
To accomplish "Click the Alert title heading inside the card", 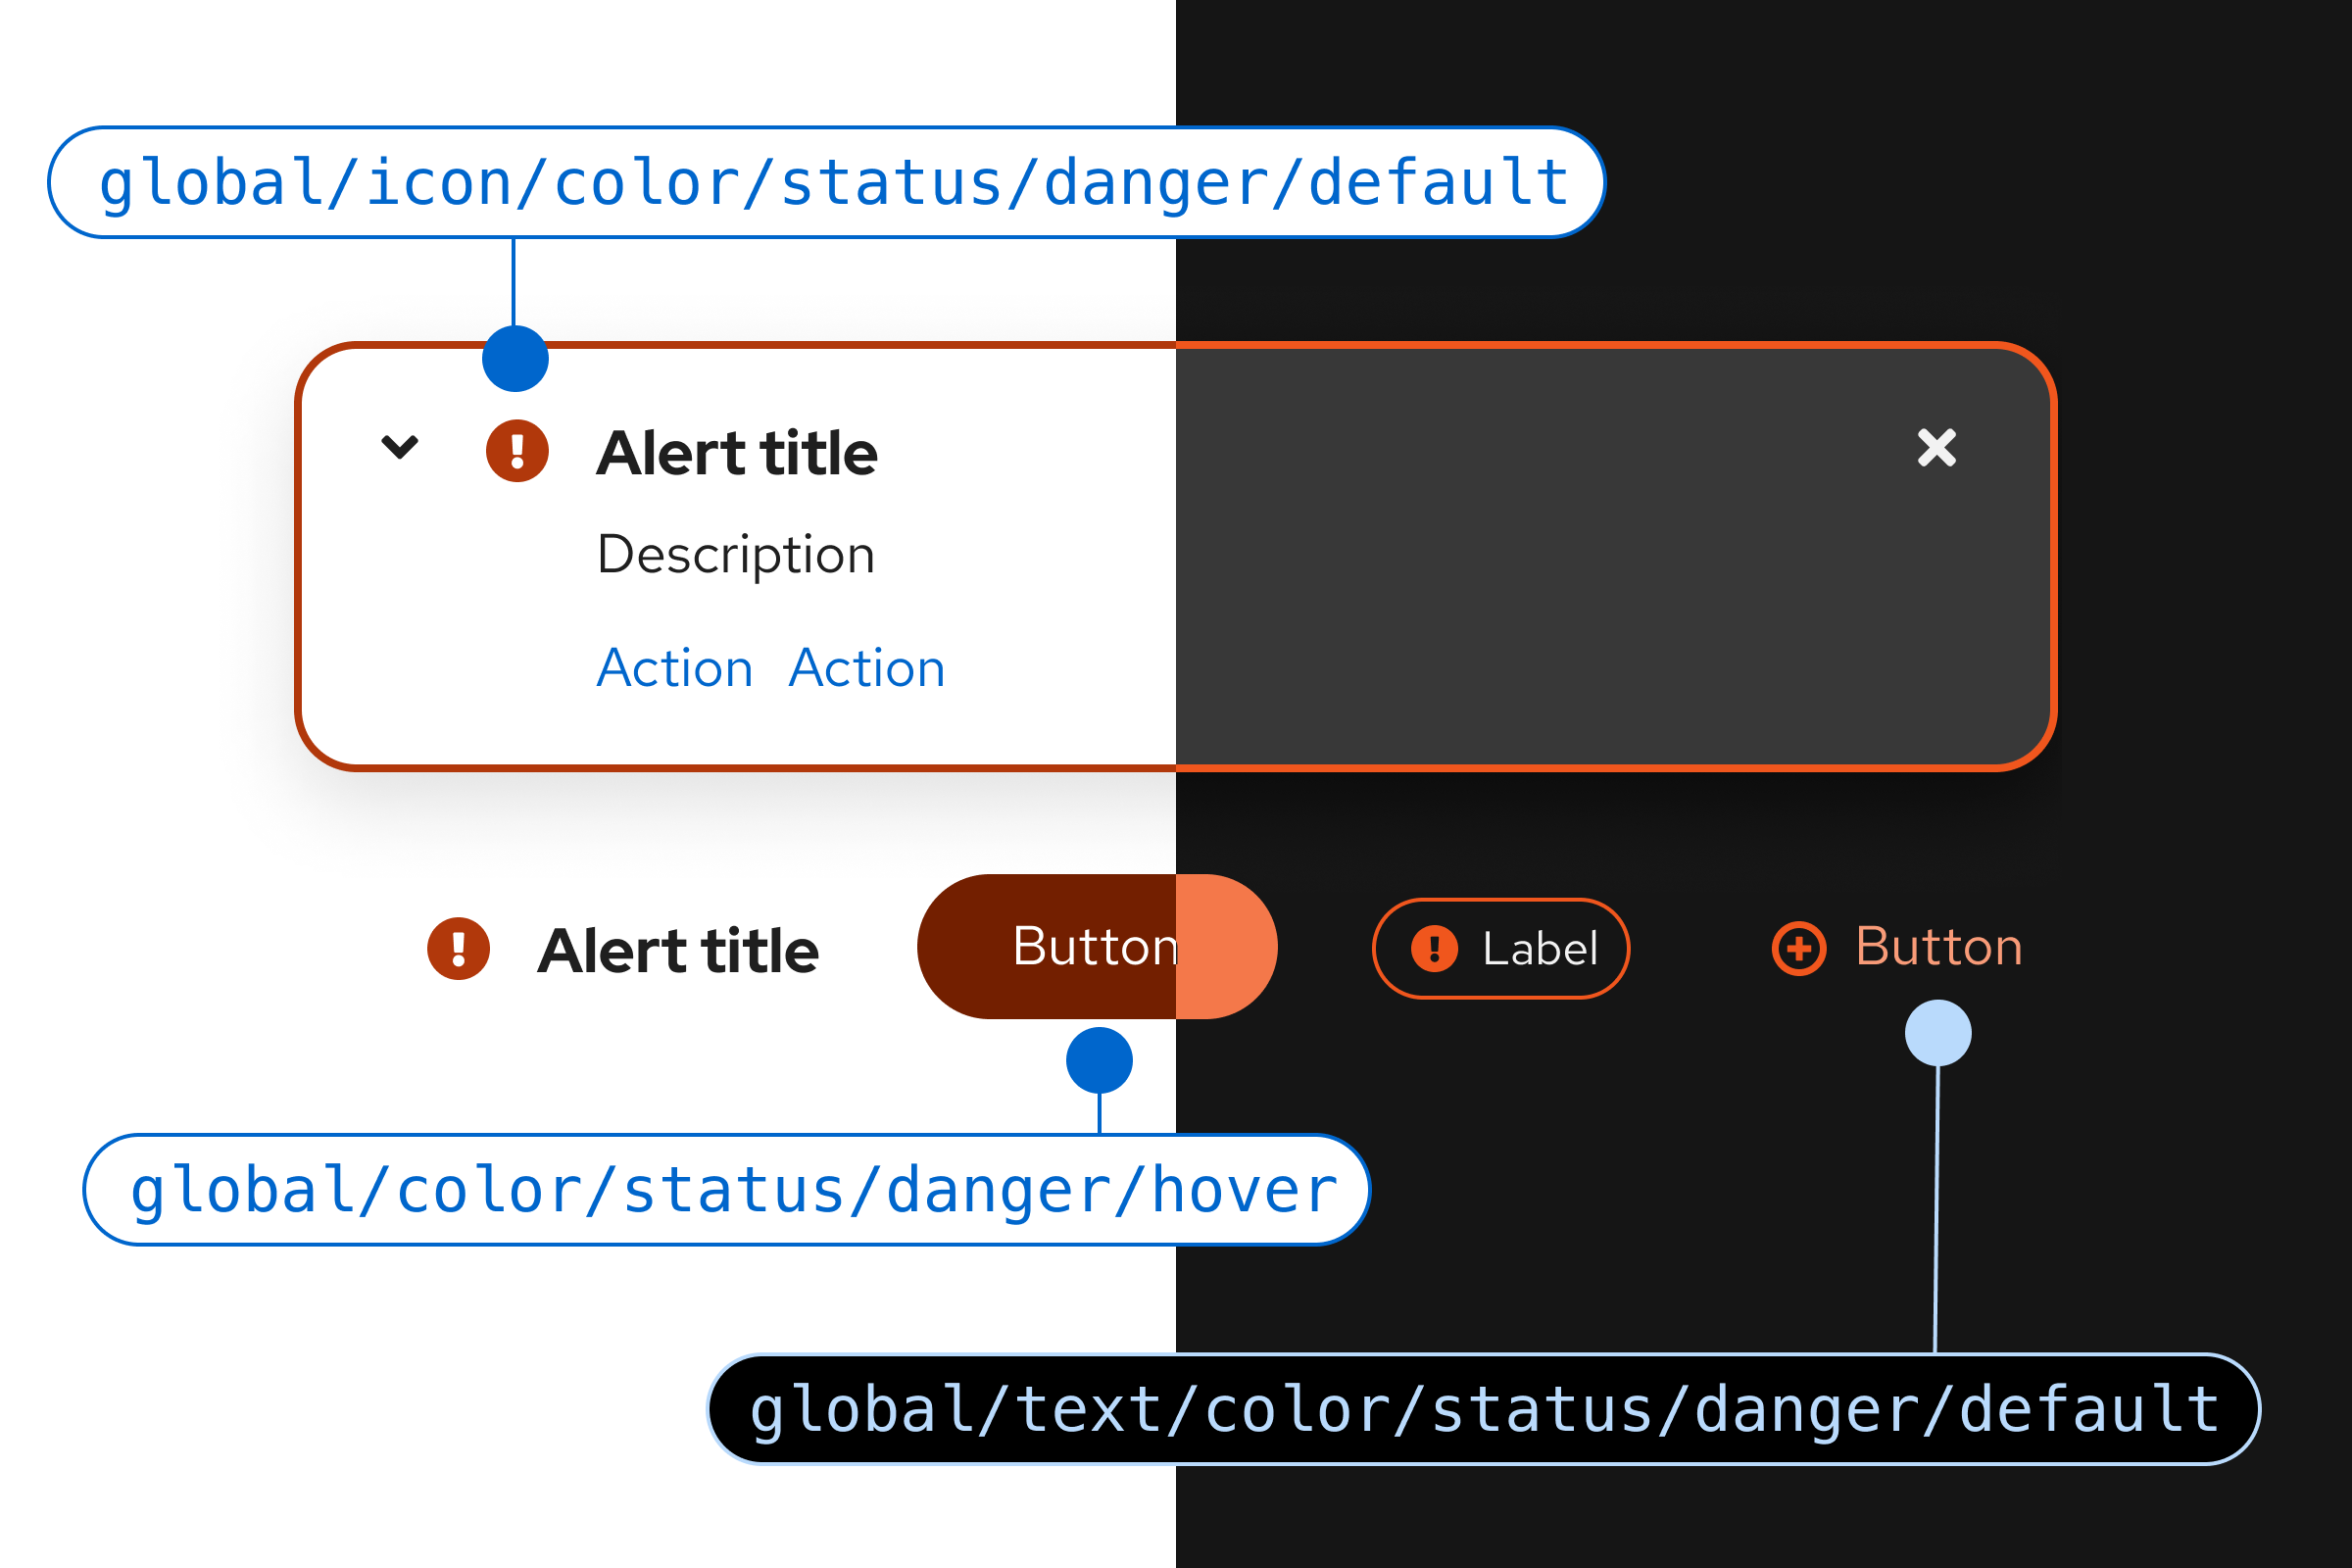I will click(x=737, y=453).
